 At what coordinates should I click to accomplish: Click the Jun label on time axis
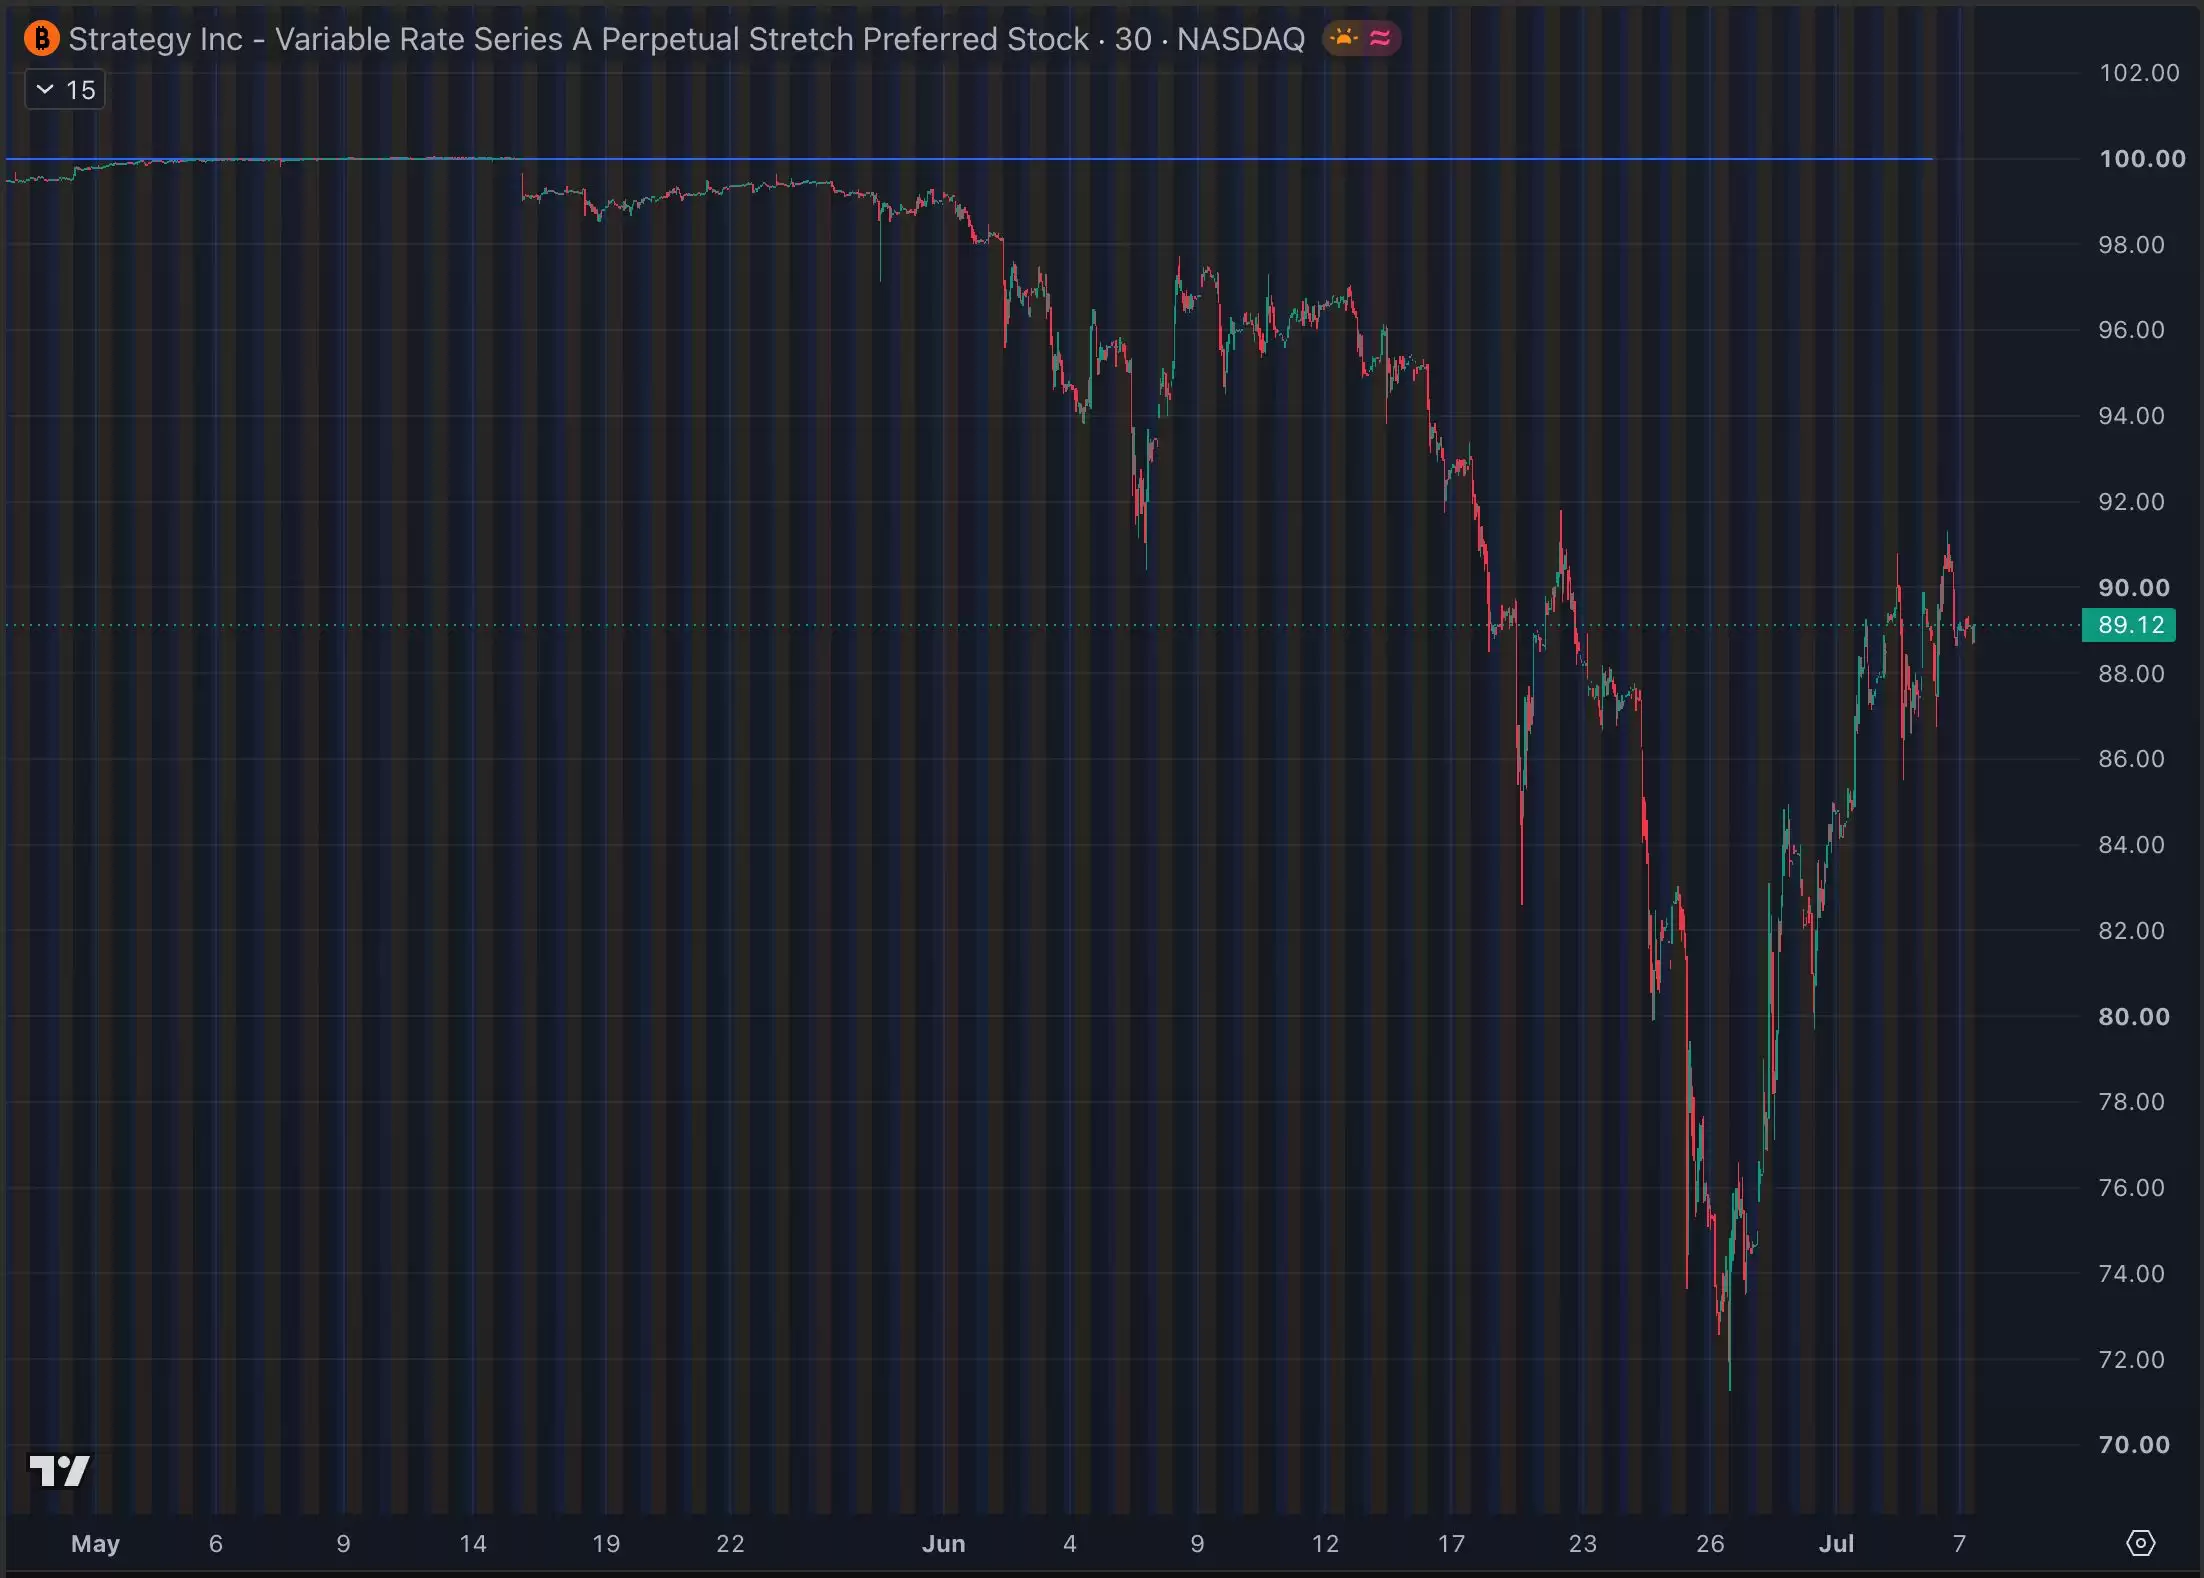point(943,1543)
